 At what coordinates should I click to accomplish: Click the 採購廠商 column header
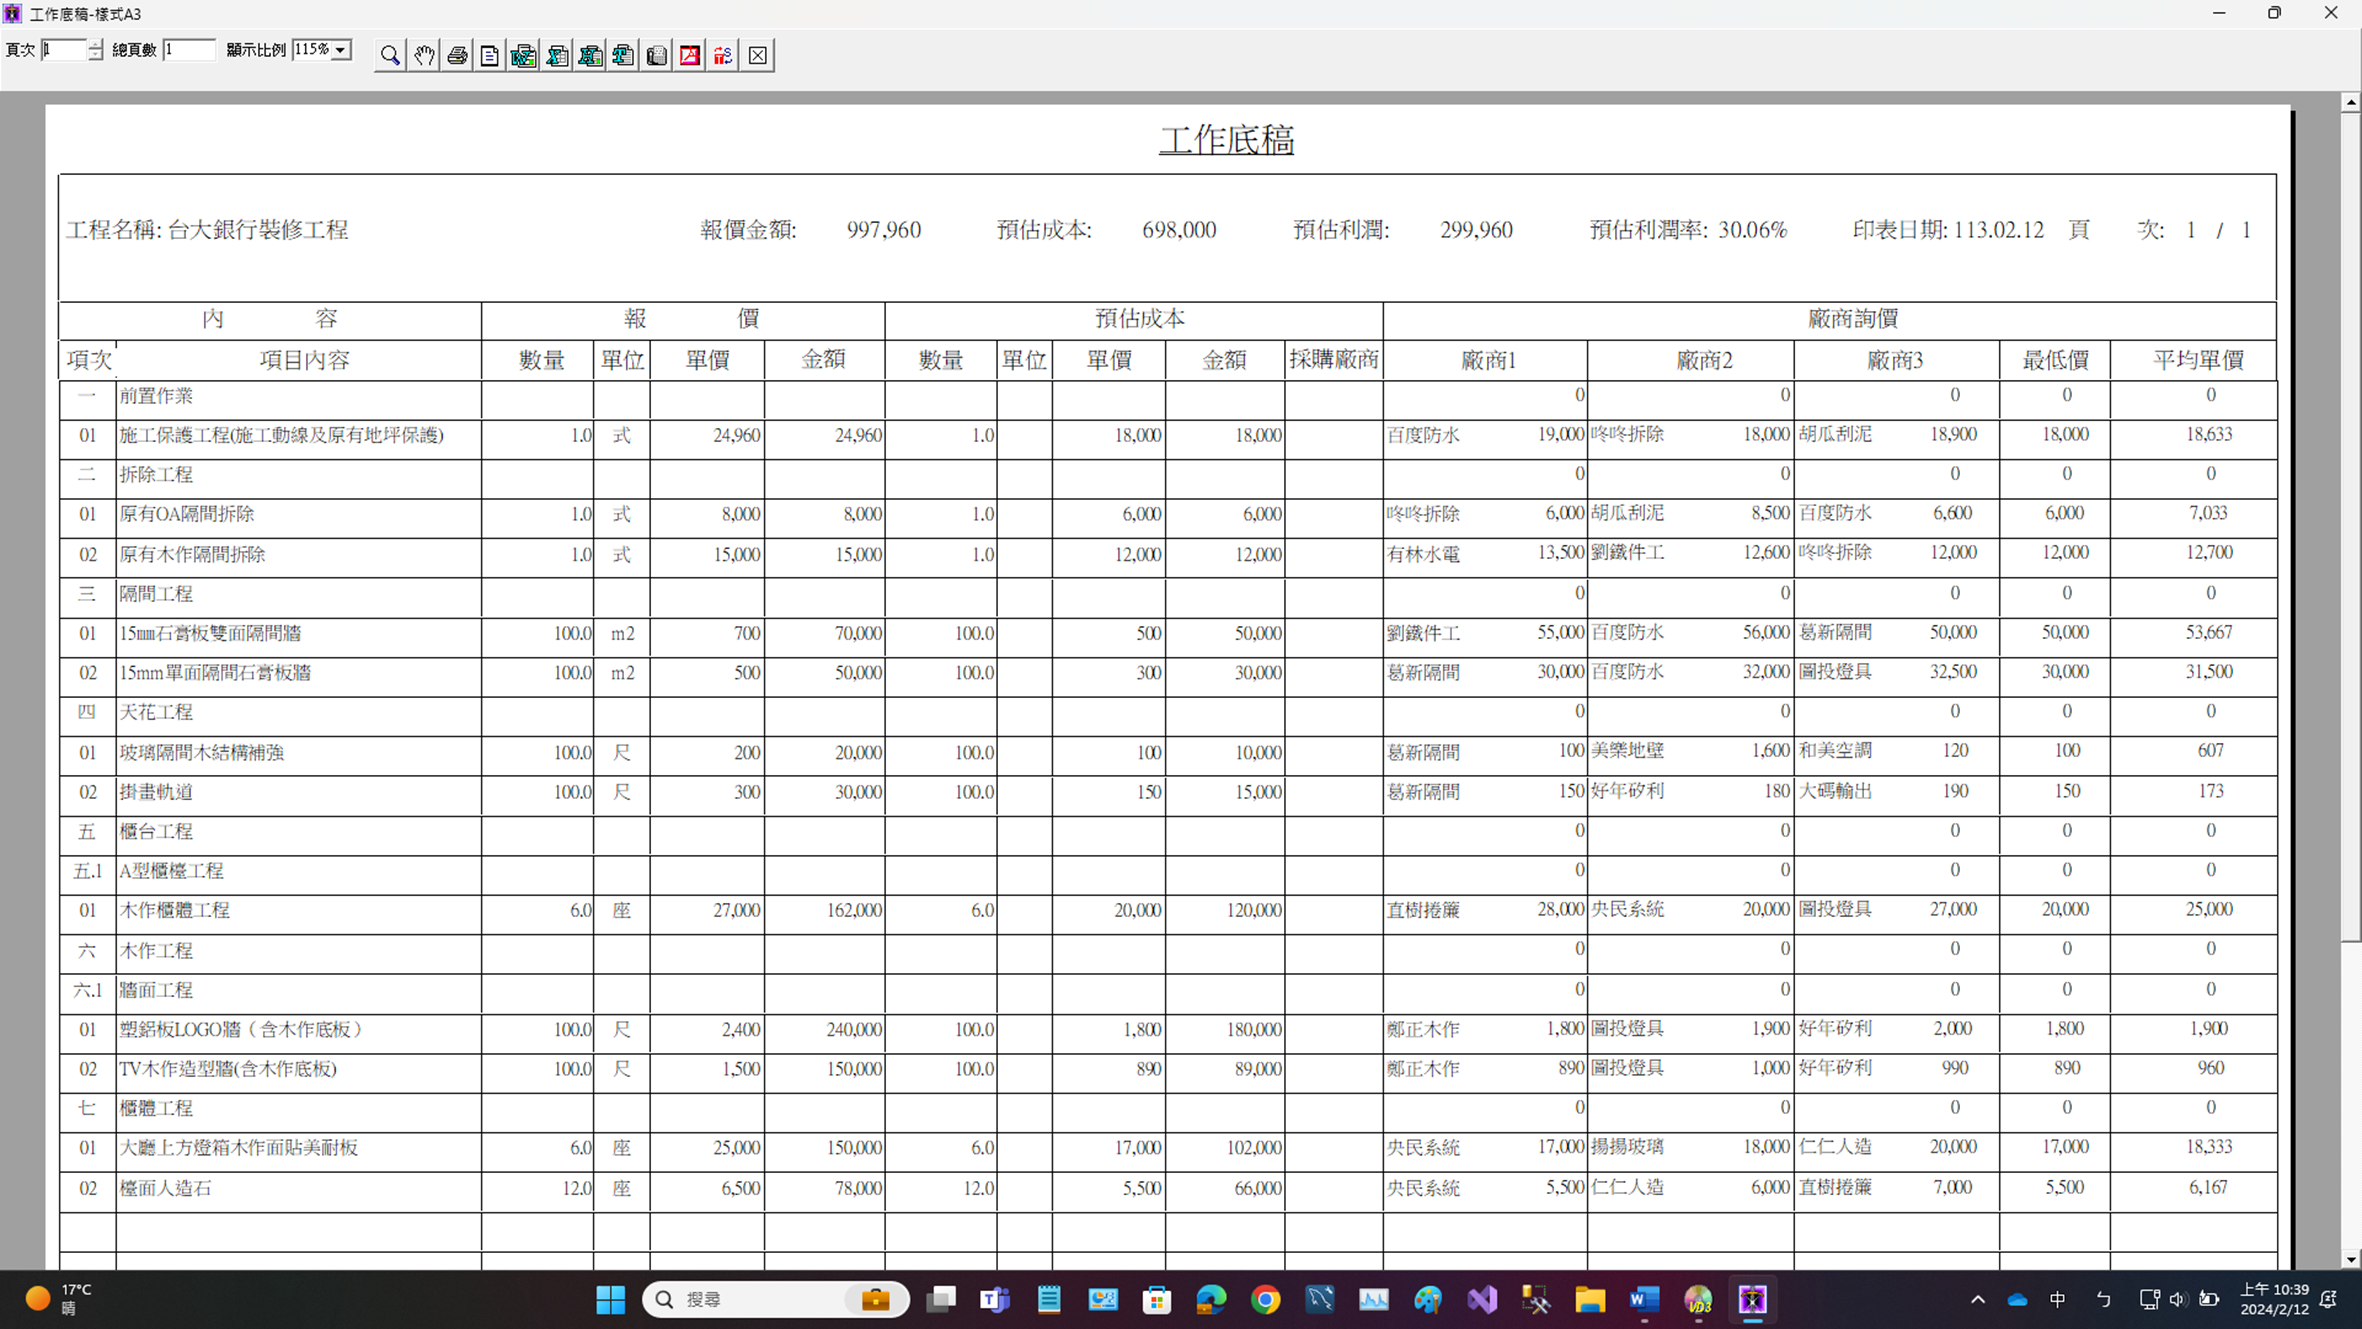[x=1334, y=360]
